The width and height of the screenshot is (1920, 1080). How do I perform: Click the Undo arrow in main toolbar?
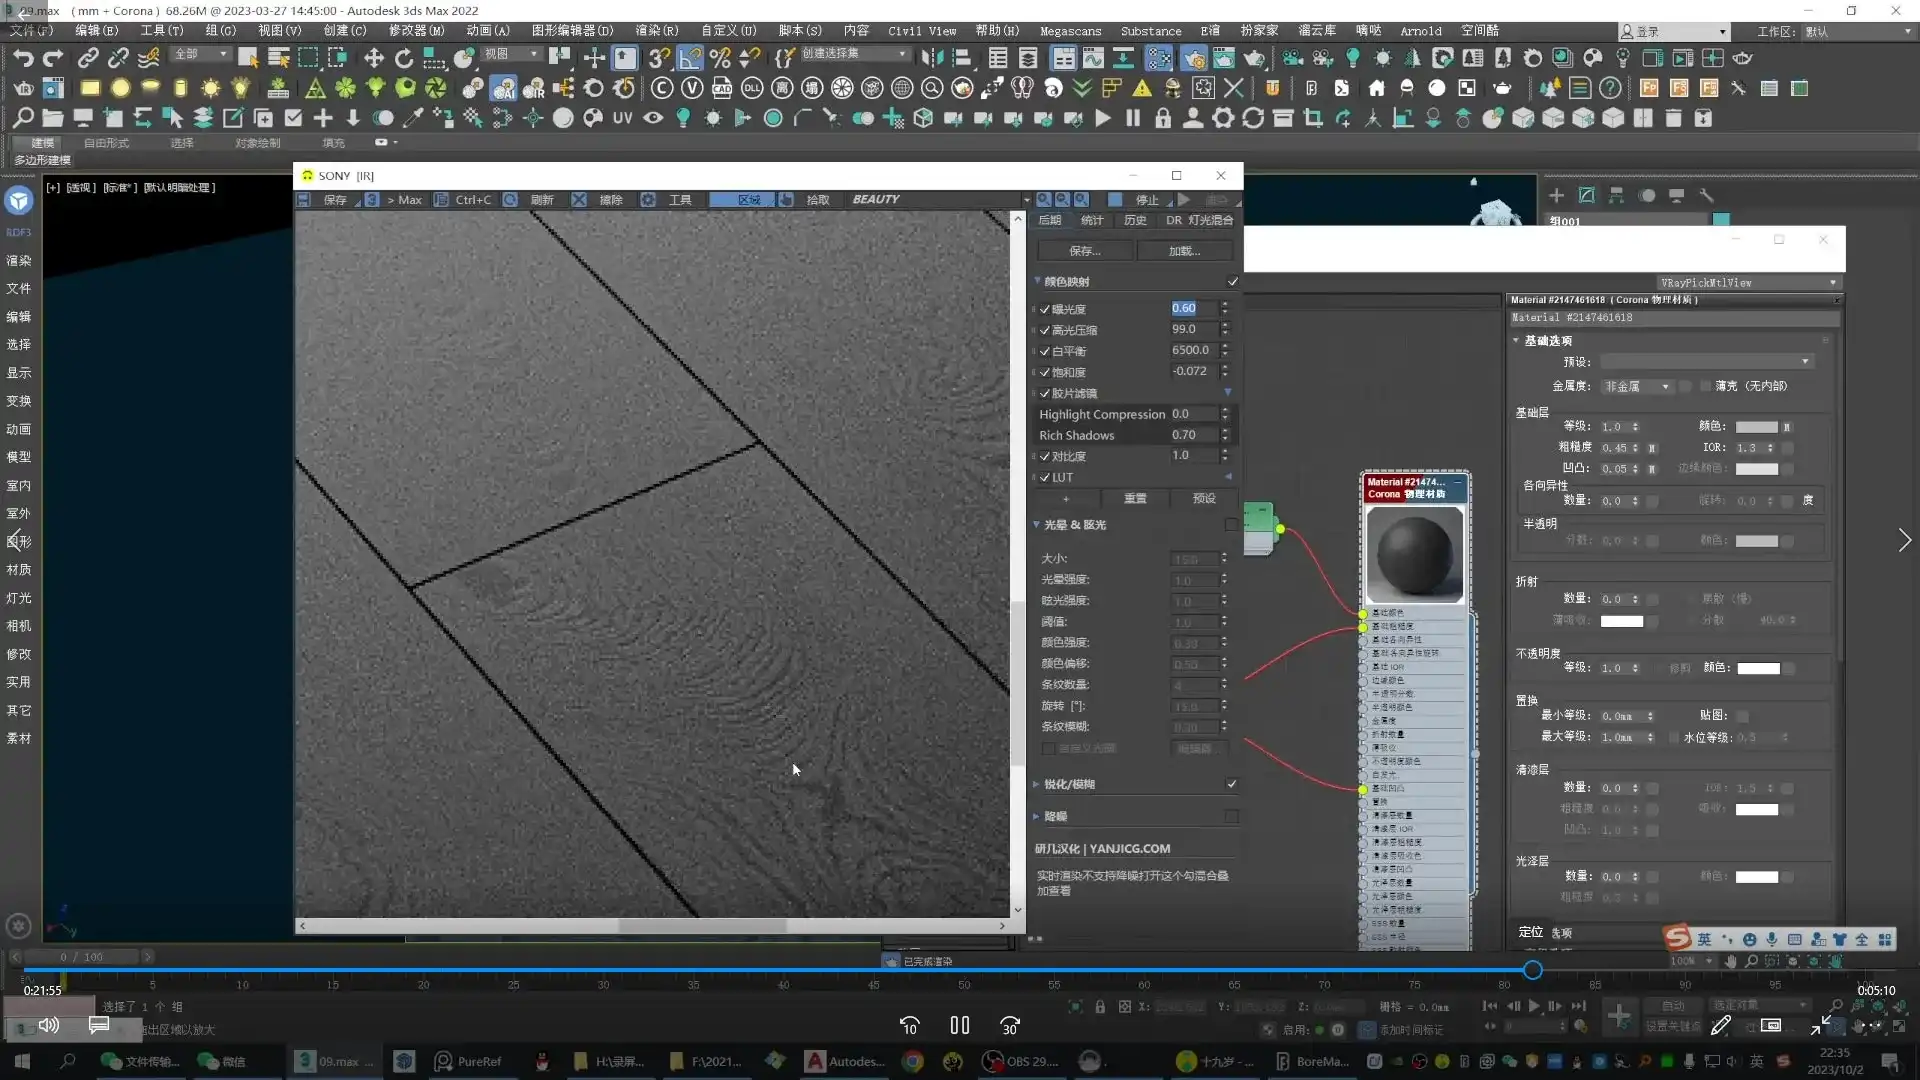(23, 58)
